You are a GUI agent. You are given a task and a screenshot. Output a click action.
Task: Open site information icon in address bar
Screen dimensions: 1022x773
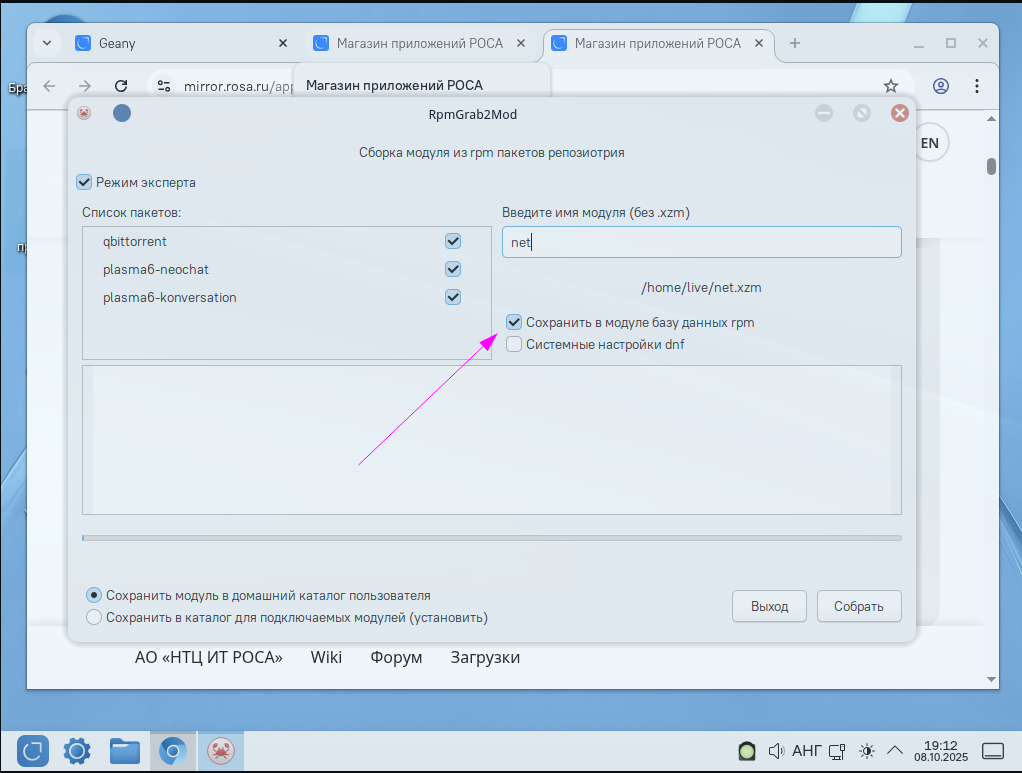[164, 86]
